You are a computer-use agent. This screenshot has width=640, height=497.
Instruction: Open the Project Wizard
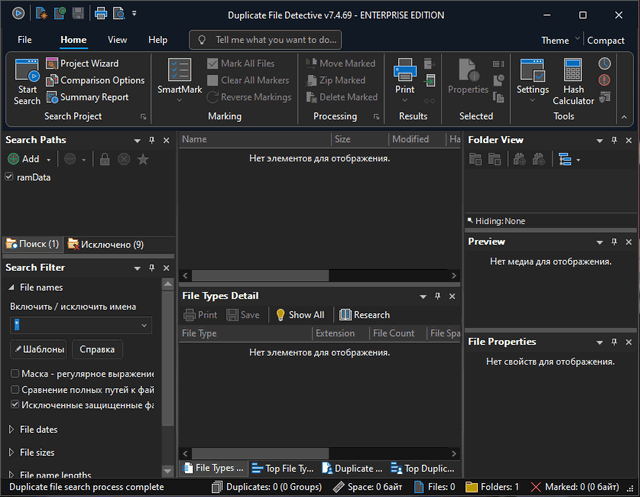83,64
